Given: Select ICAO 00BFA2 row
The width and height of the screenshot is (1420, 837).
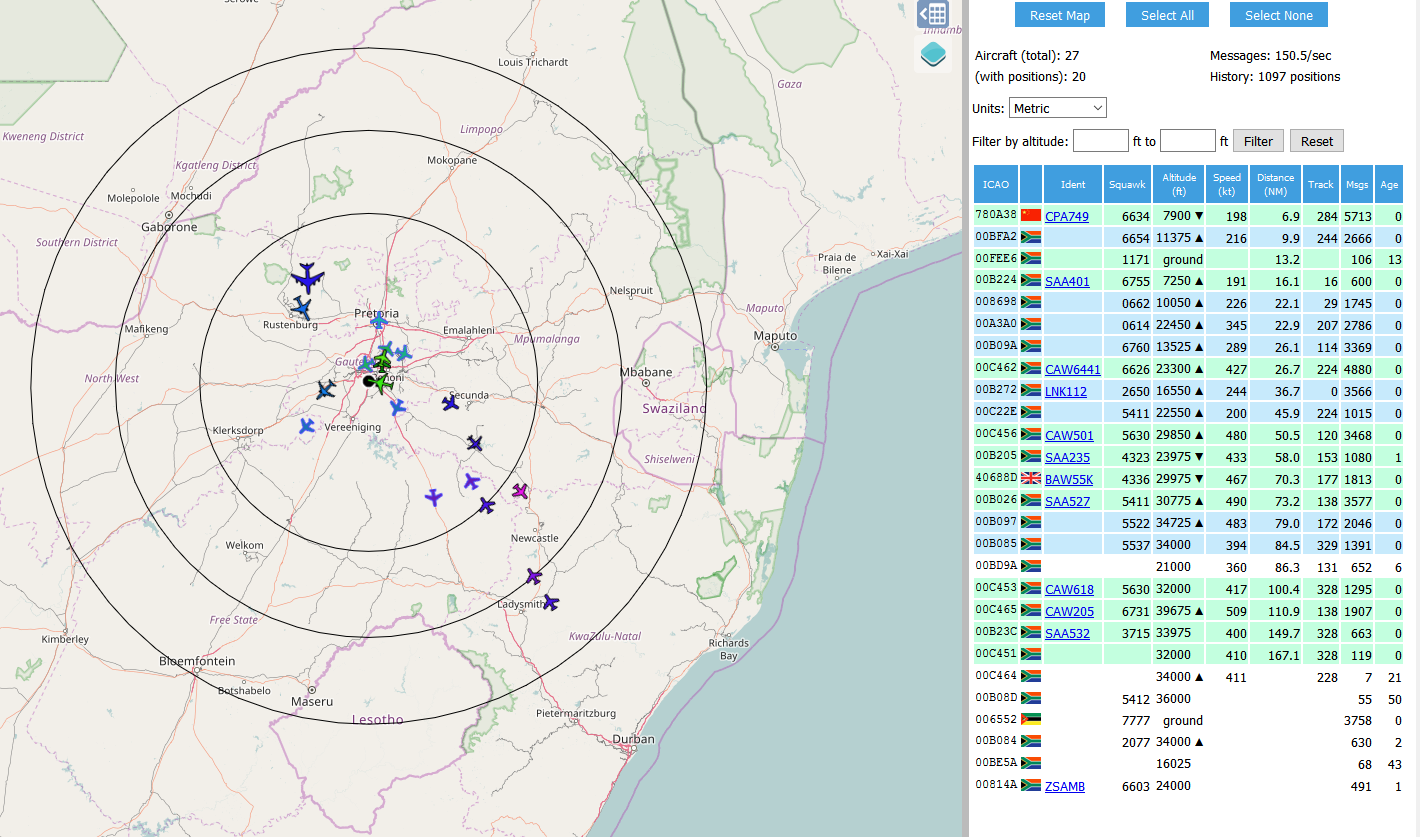Looking at the screenshot, I should click(x=1188, y=238).
